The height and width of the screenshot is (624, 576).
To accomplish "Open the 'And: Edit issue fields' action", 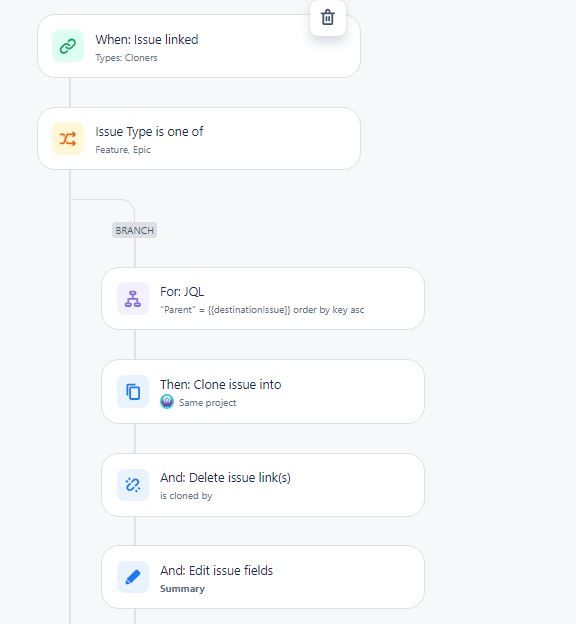I will click(x=263, y=577).
